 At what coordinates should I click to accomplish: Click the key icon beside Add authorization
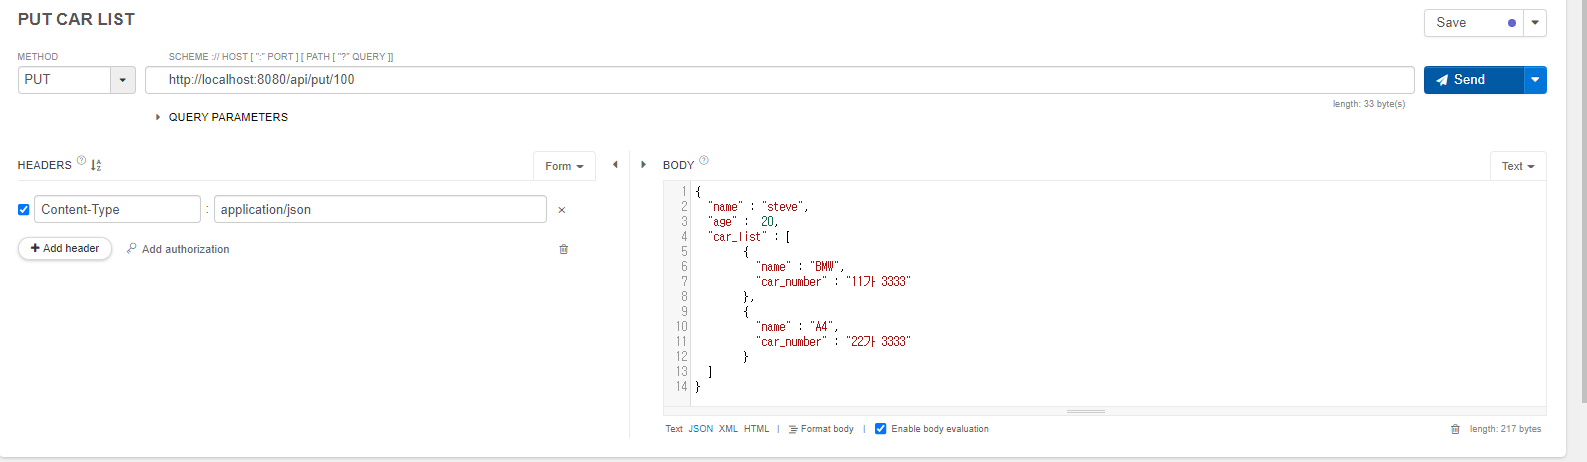tap(132, 249)
